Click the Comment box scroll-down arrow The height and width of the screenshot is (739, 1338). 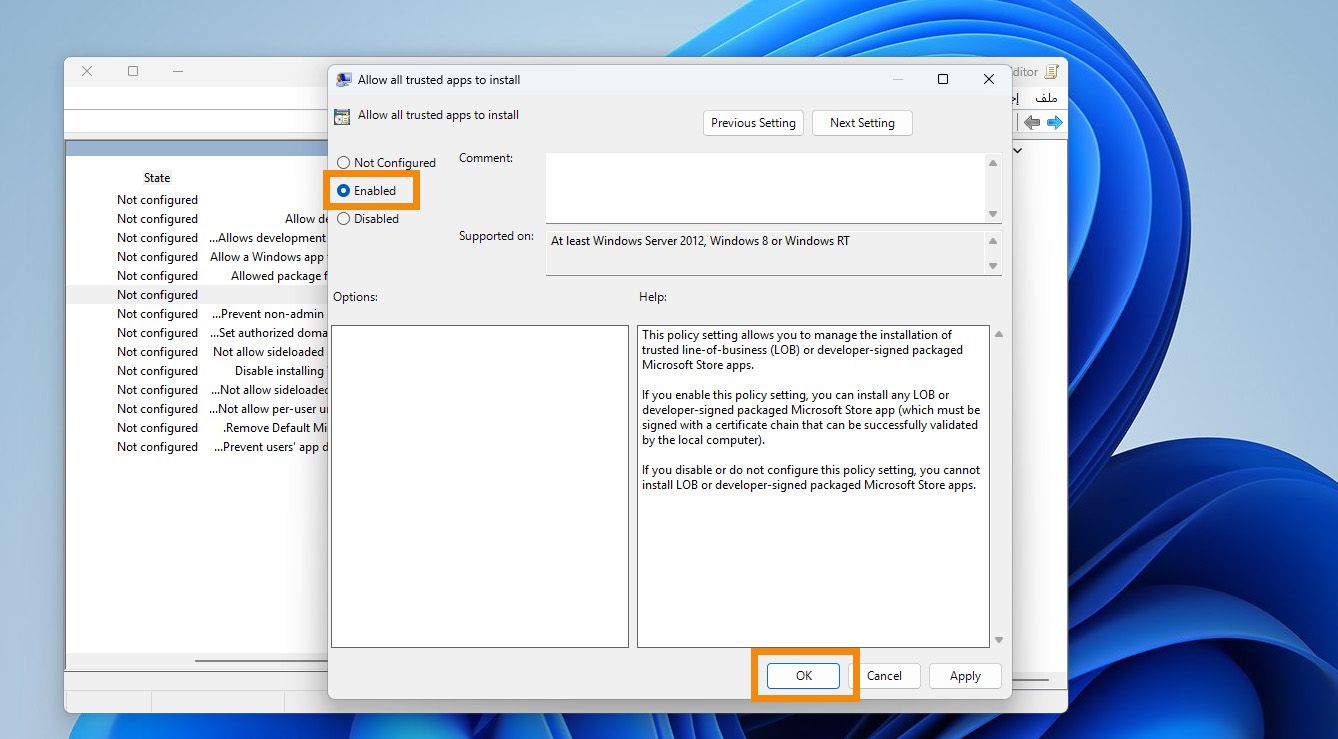[x=993, y=213]
